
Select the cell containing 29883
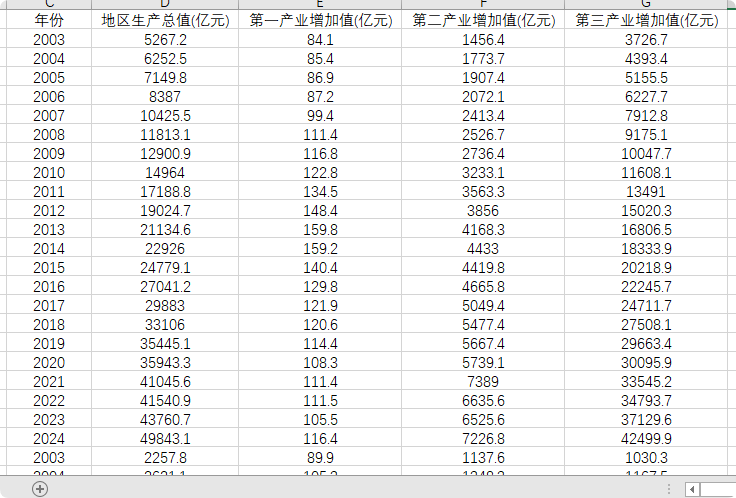(165, 306)
